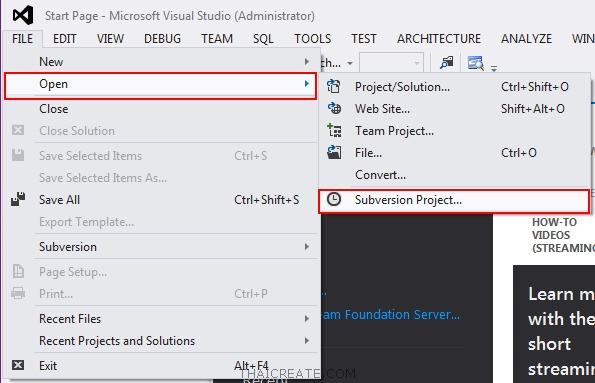Image resolution: width=595 pixels, height=383 pixels.
Task: Select Recent Files menu entry
Action: coord(160,318)
